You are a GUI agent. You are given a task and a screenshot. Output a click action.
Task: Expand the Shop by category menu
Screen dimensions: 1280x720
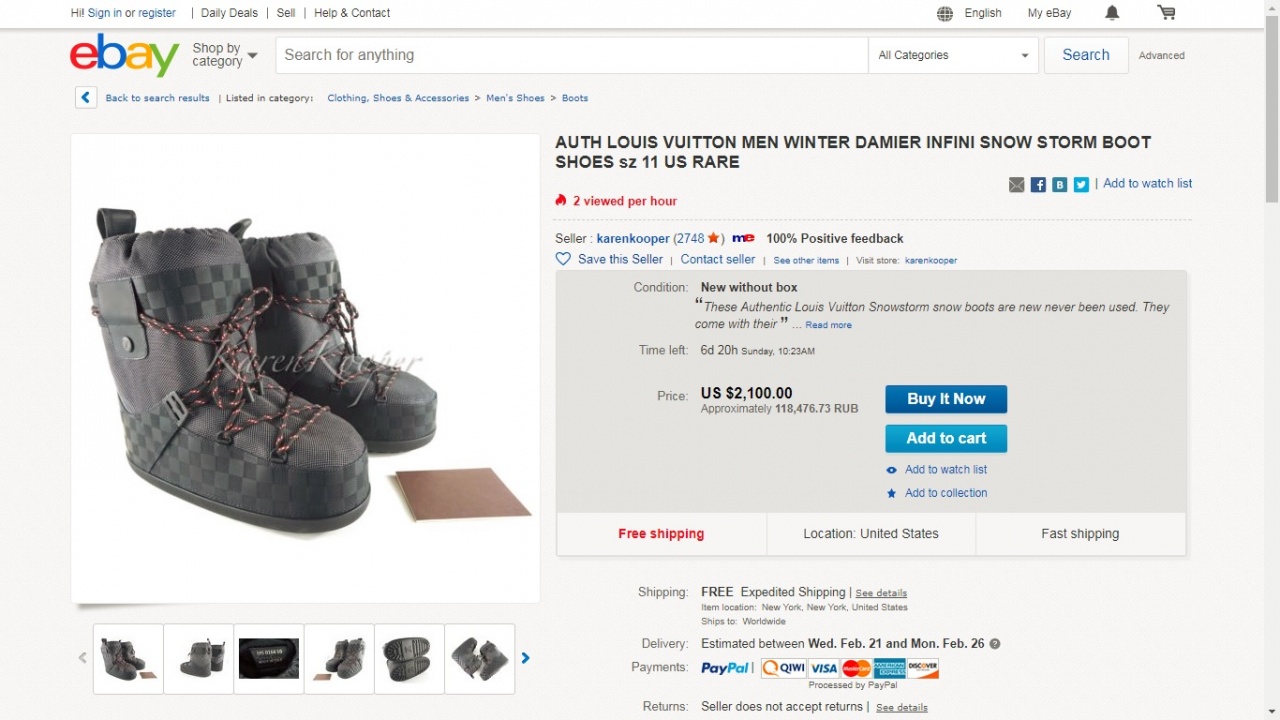[x=224, y=55]
